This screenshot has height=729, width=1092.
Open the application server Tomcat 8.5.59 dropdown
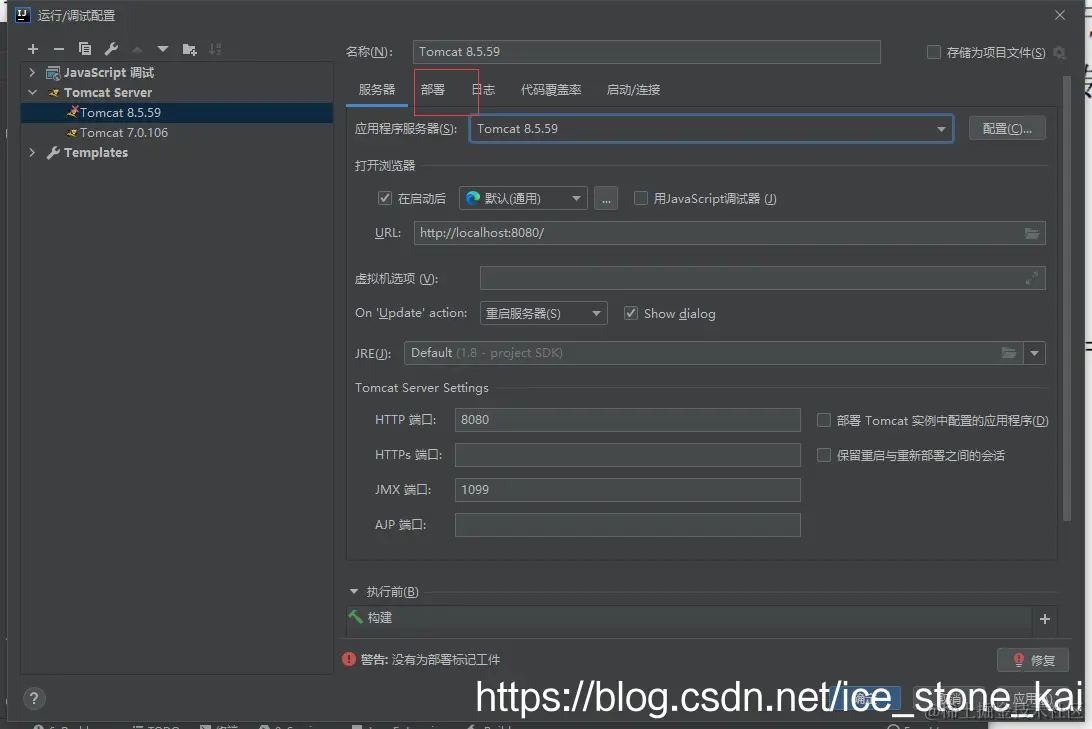pyautogui.click(x=711, y=129)
